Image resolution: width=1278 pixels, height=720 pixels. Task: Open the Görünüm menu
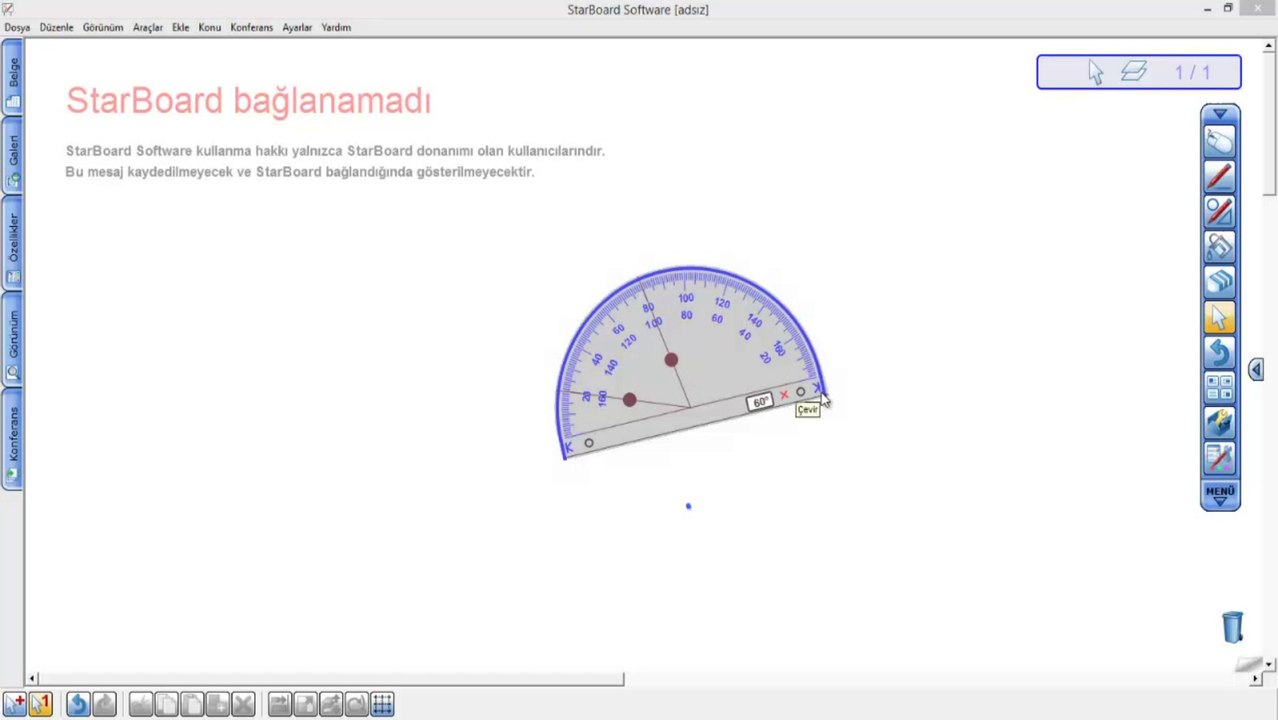coord(103,27)
